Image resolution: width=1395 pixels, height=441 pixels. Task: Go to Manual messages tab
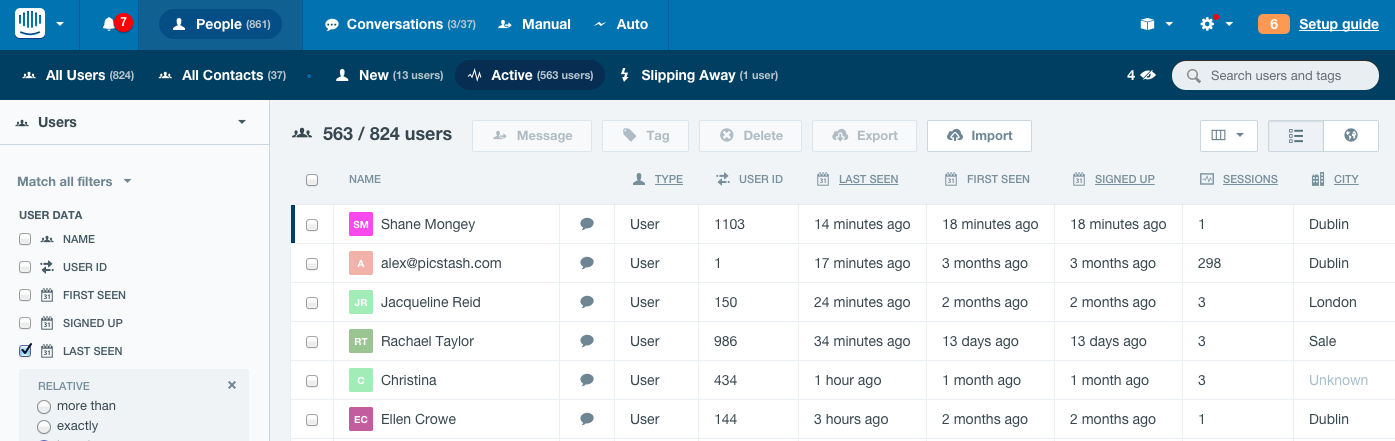pyautogui.click(x=535, y=24)
